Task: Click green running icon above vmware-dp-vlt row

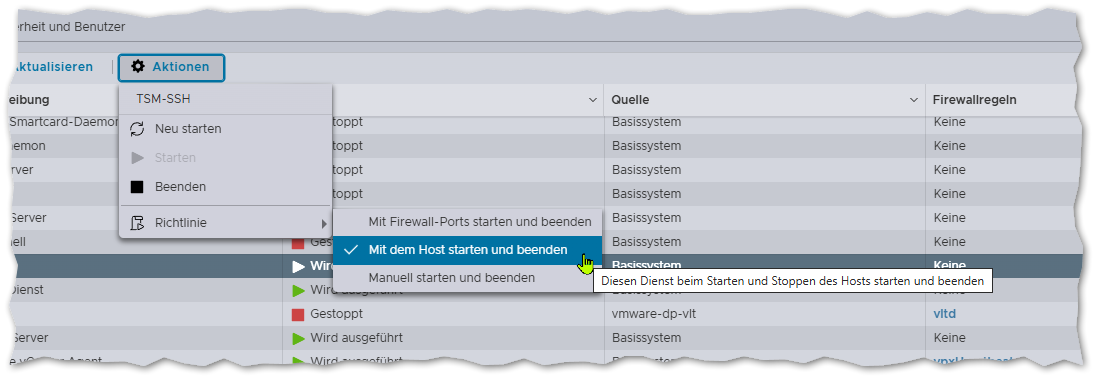Action: coord(299,290)
